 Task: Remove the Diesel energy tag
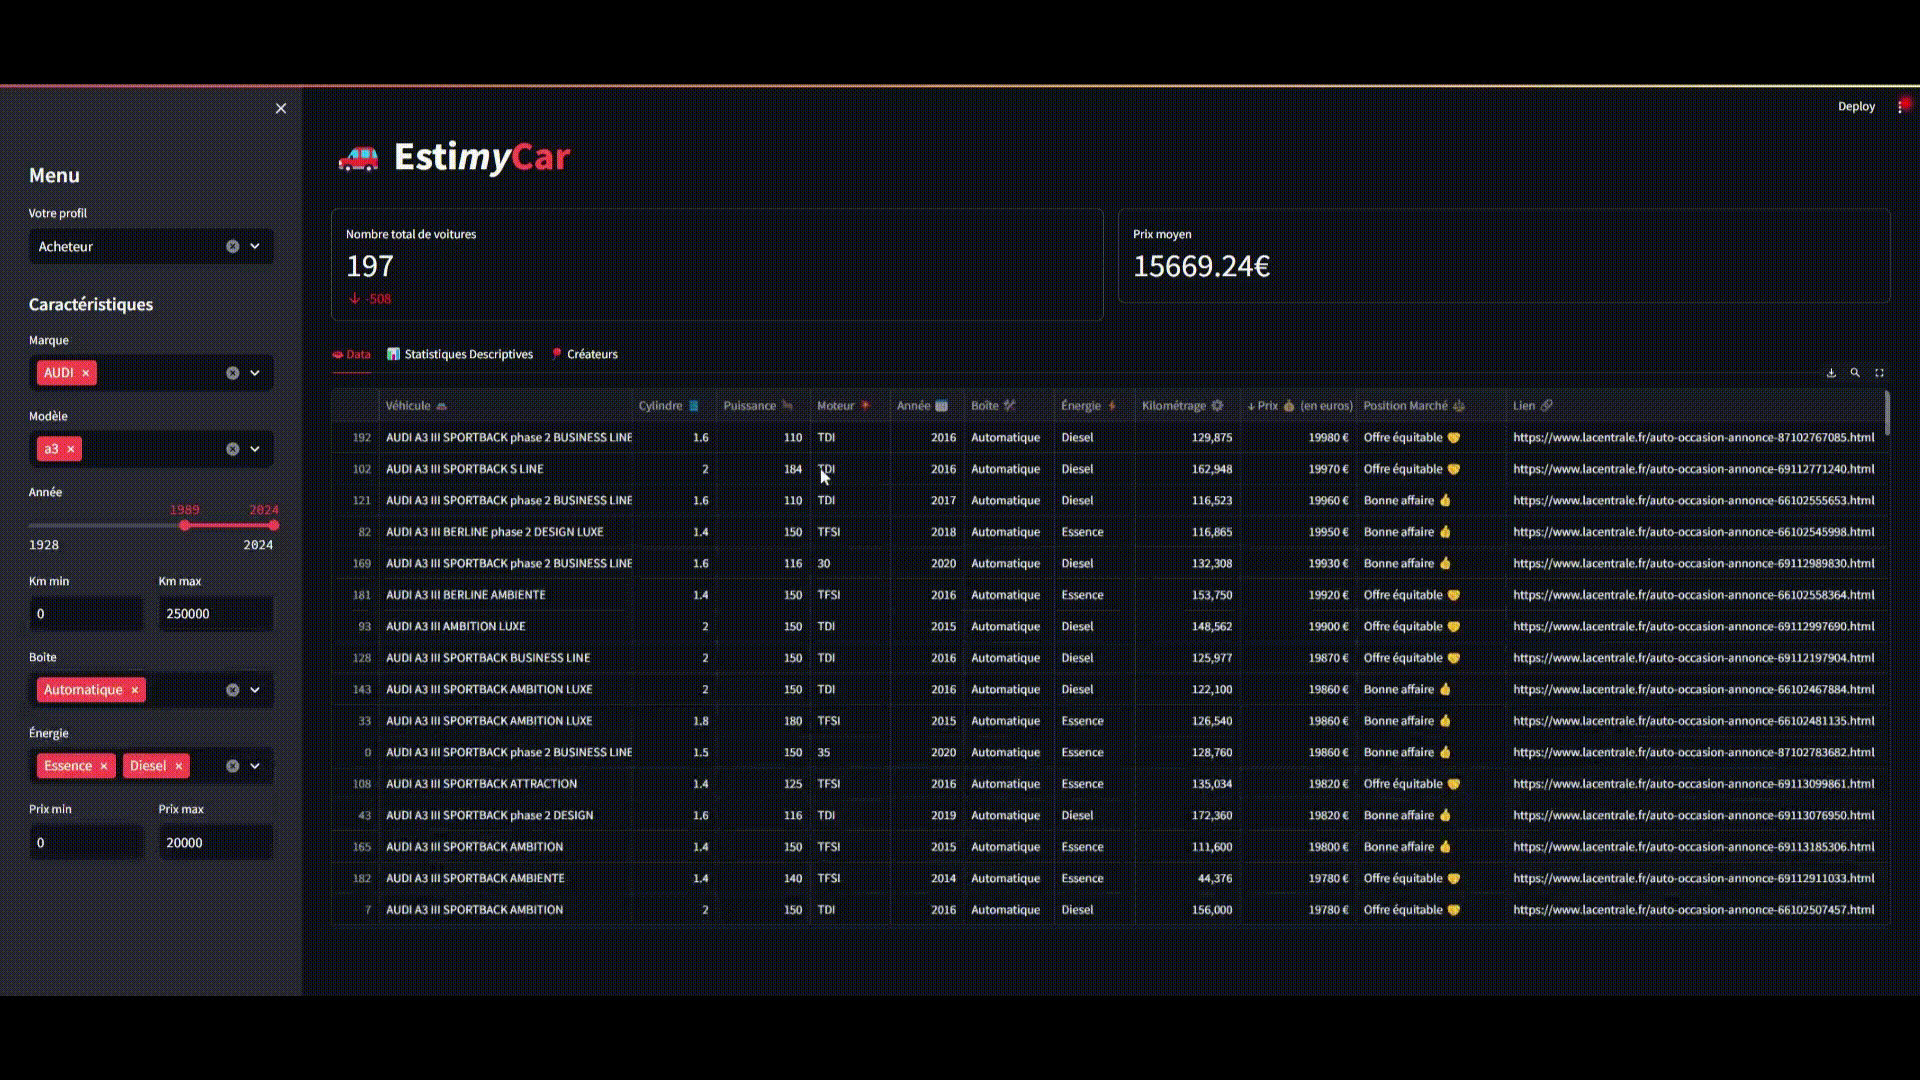point(179,766)
